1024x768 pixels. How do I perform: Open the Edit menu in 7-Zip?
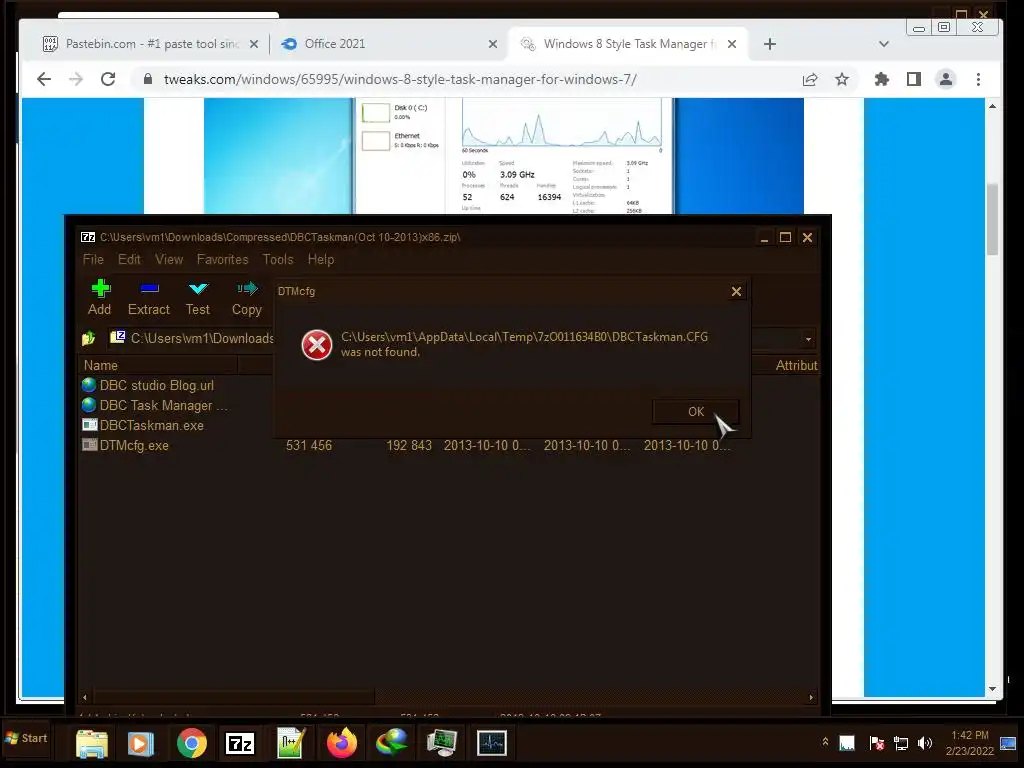(129, 259)
